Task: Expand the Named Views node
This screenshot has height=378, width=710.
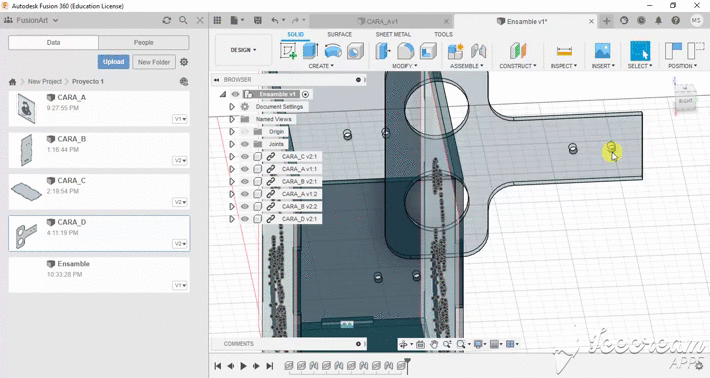Action: (232, 119)
